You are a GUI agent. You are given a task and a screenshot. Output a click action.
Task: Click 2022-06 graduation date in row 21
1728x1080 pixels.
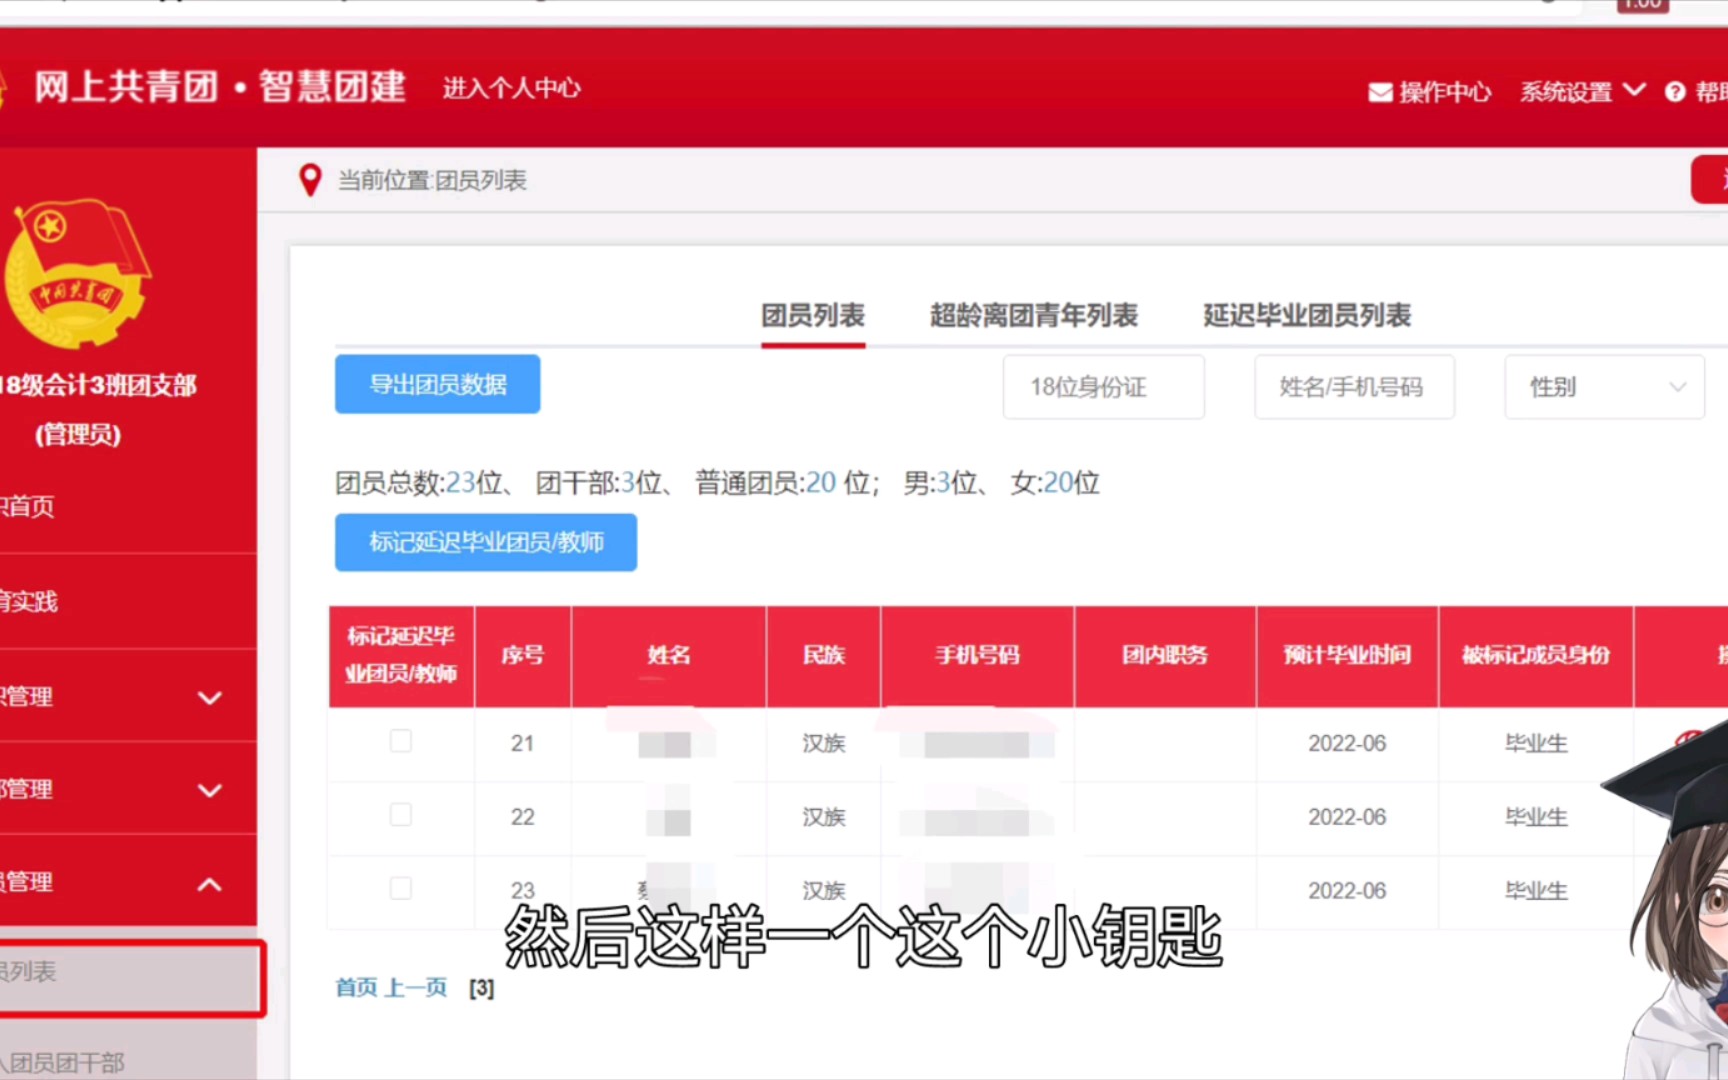click(x=1347, y=744)
